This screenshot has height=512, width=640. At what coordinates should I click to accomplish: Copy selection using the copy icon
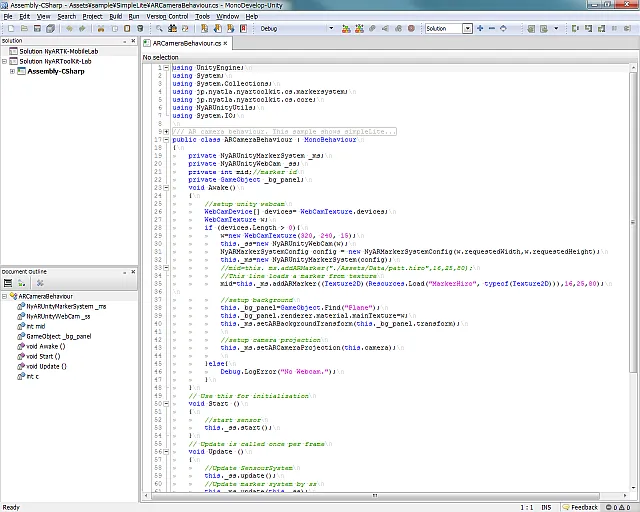[114, 29]
